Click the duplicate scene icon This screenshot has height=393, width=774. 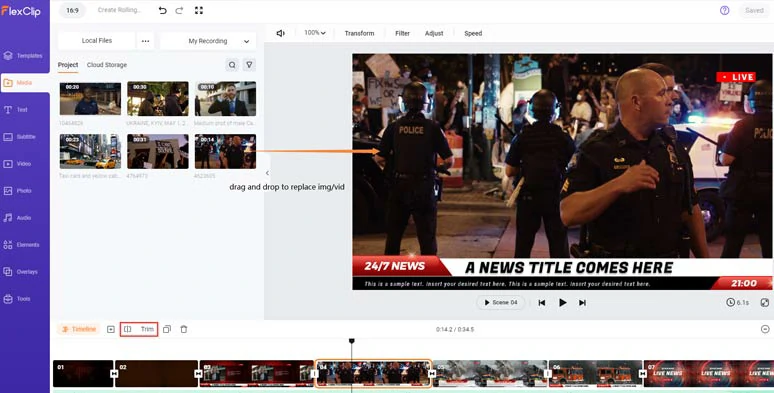[167, 329]
